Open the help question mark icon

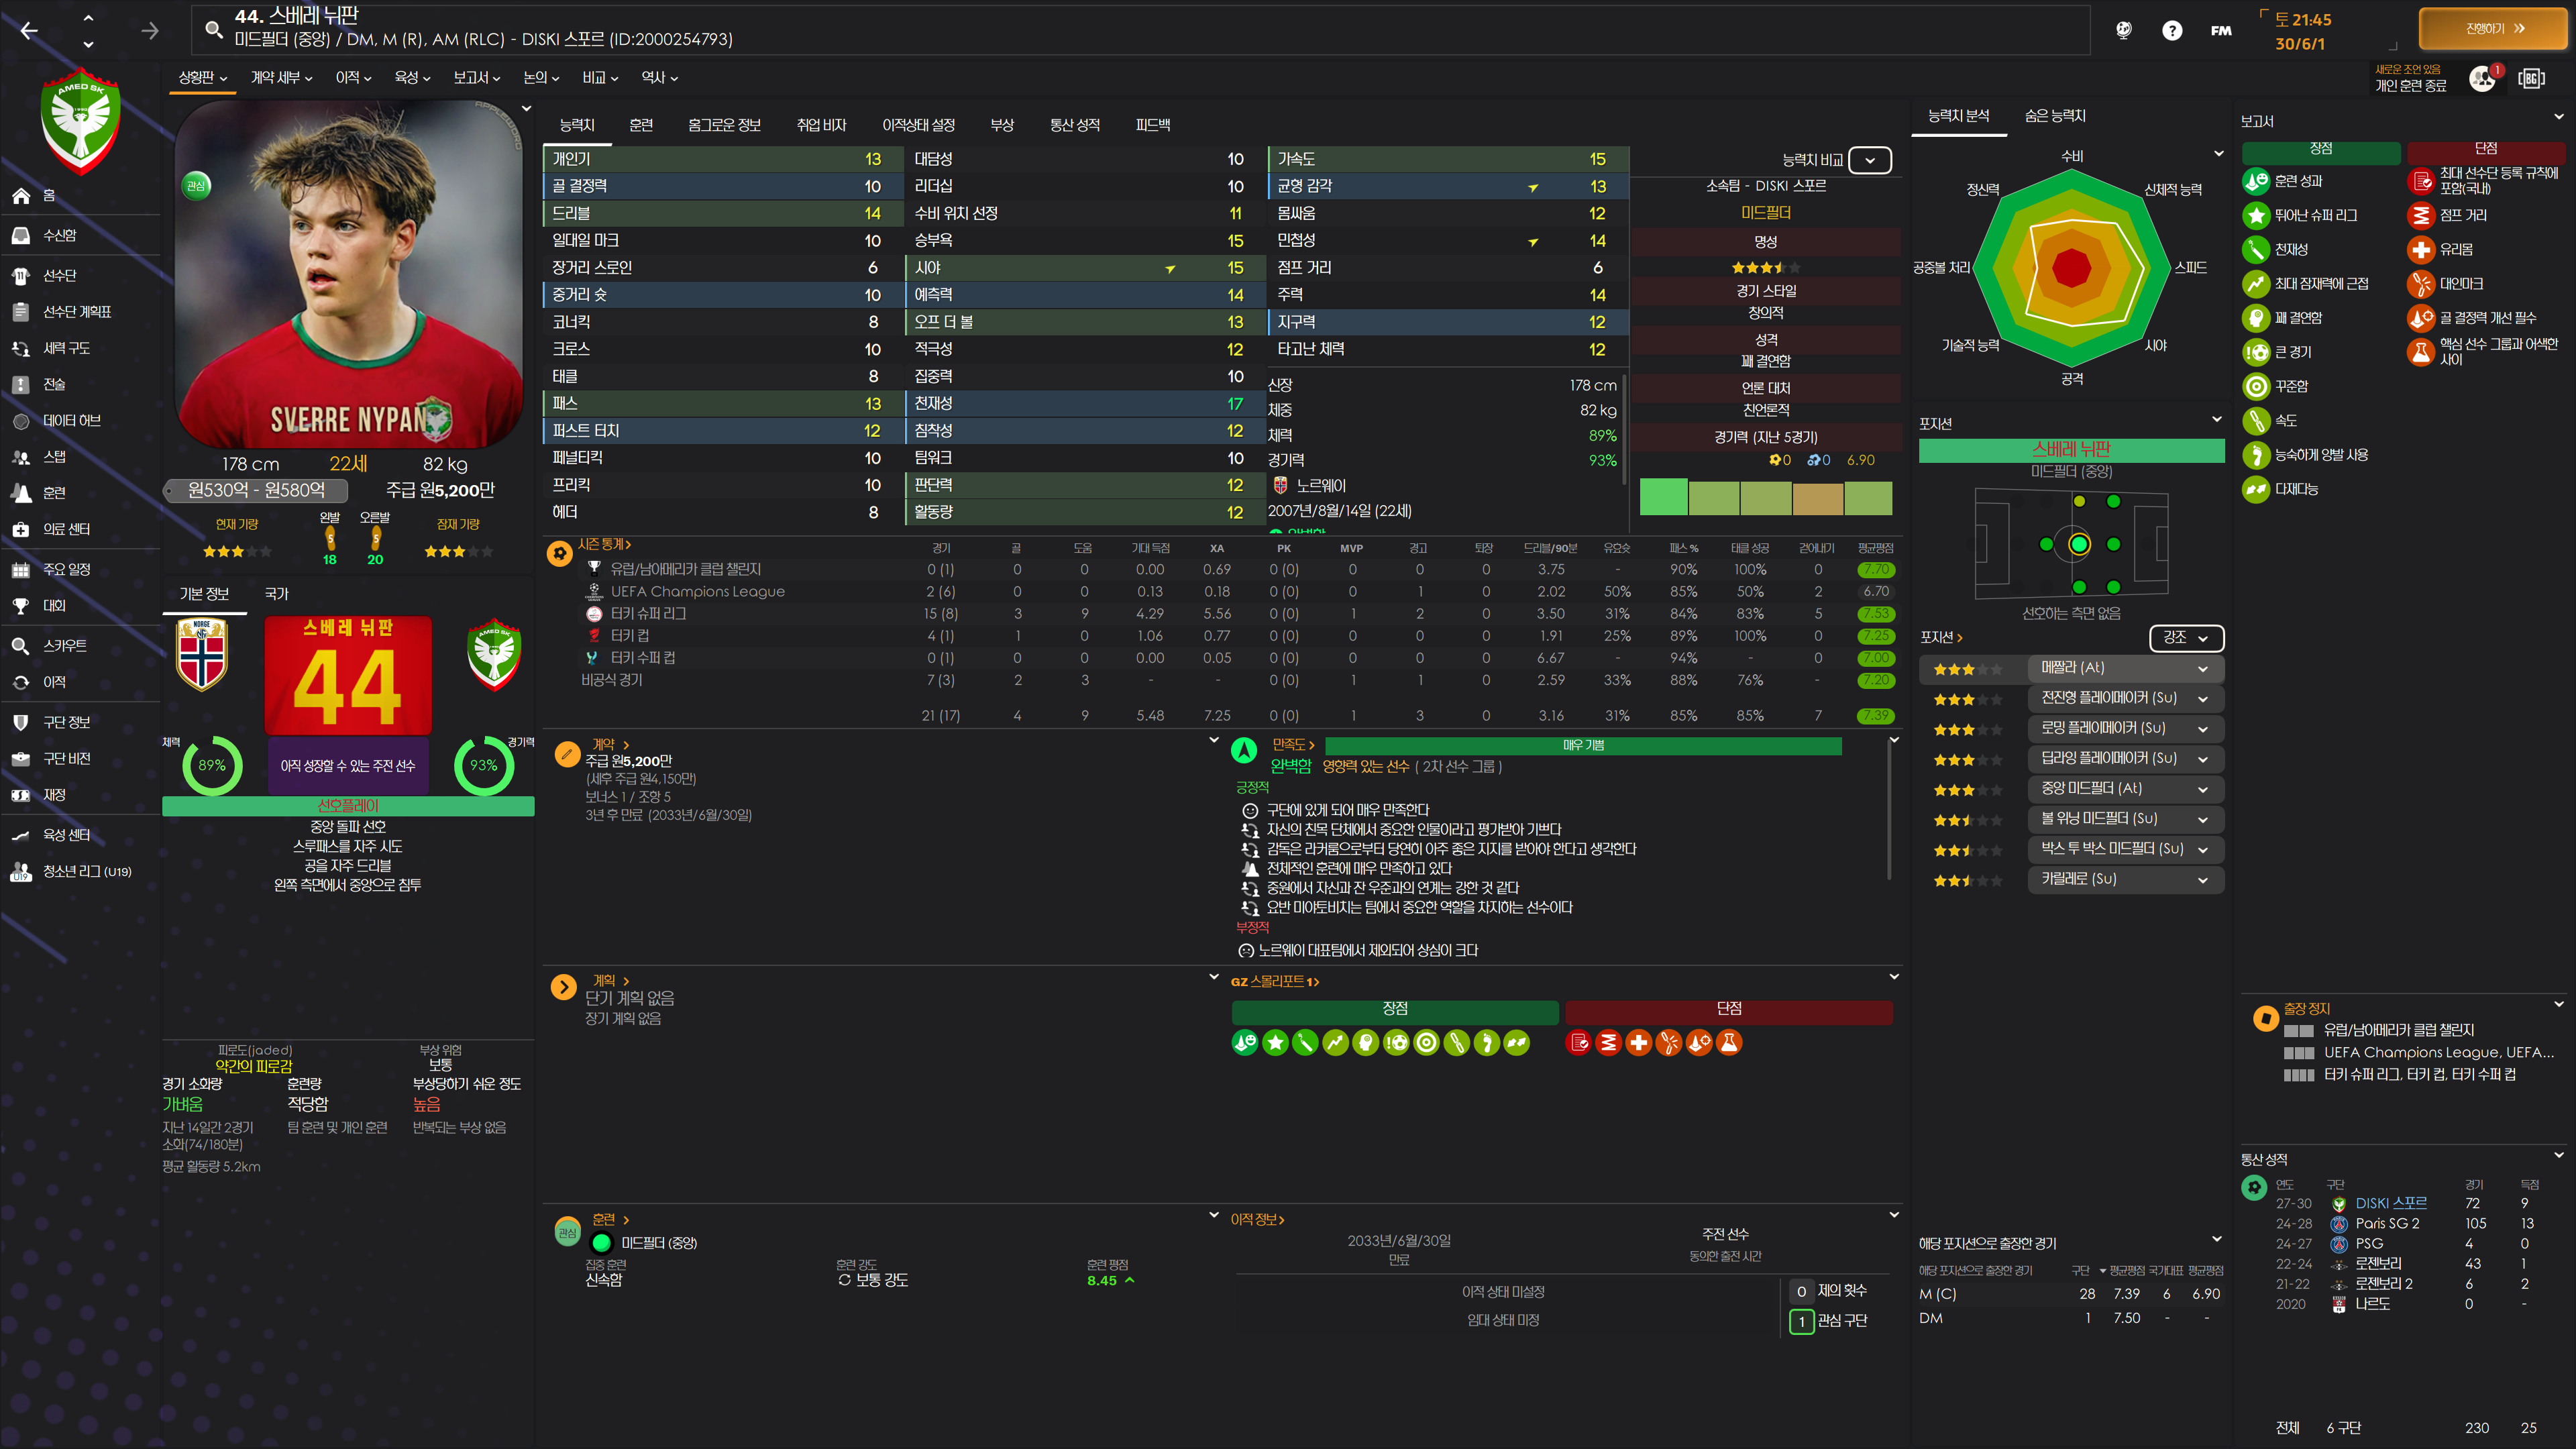[x=2171, y=30]
